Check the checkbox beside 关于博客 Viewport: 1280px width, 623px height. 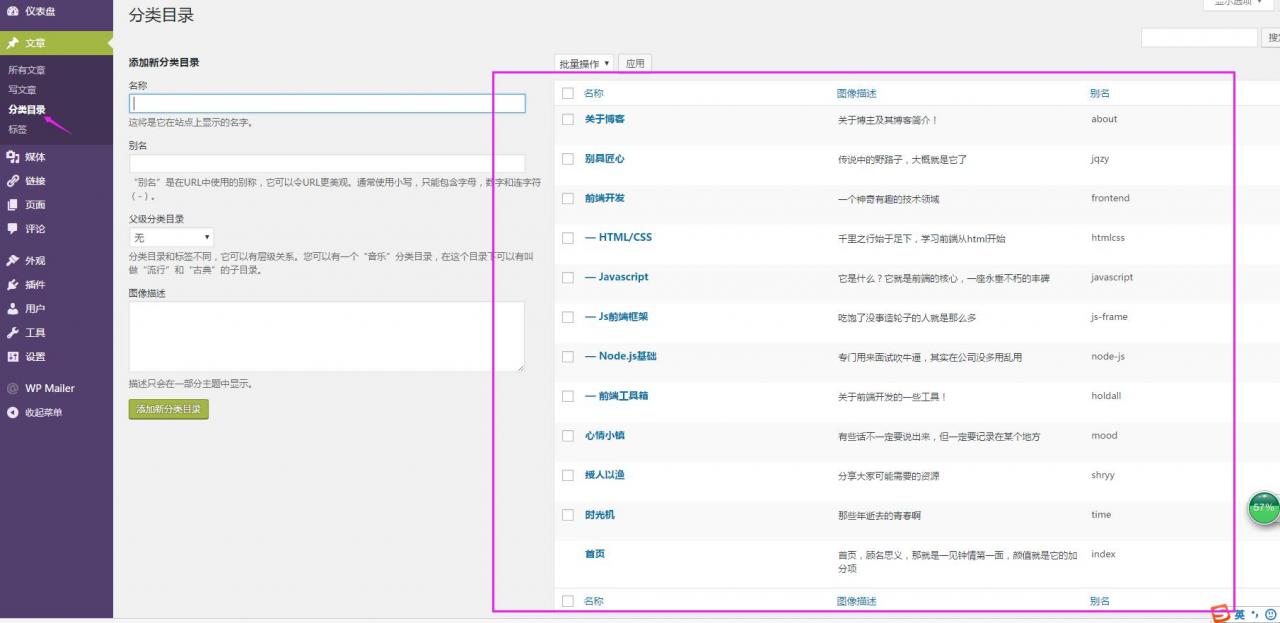[568, 118]
